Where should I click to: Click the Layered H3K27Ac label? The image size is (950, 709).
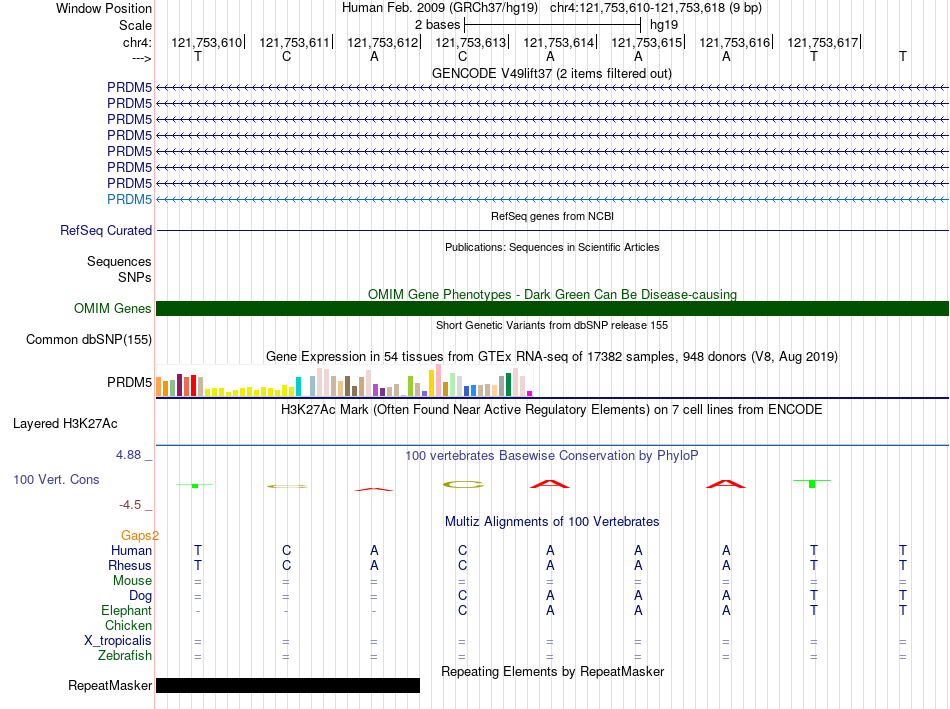(65, 424)
